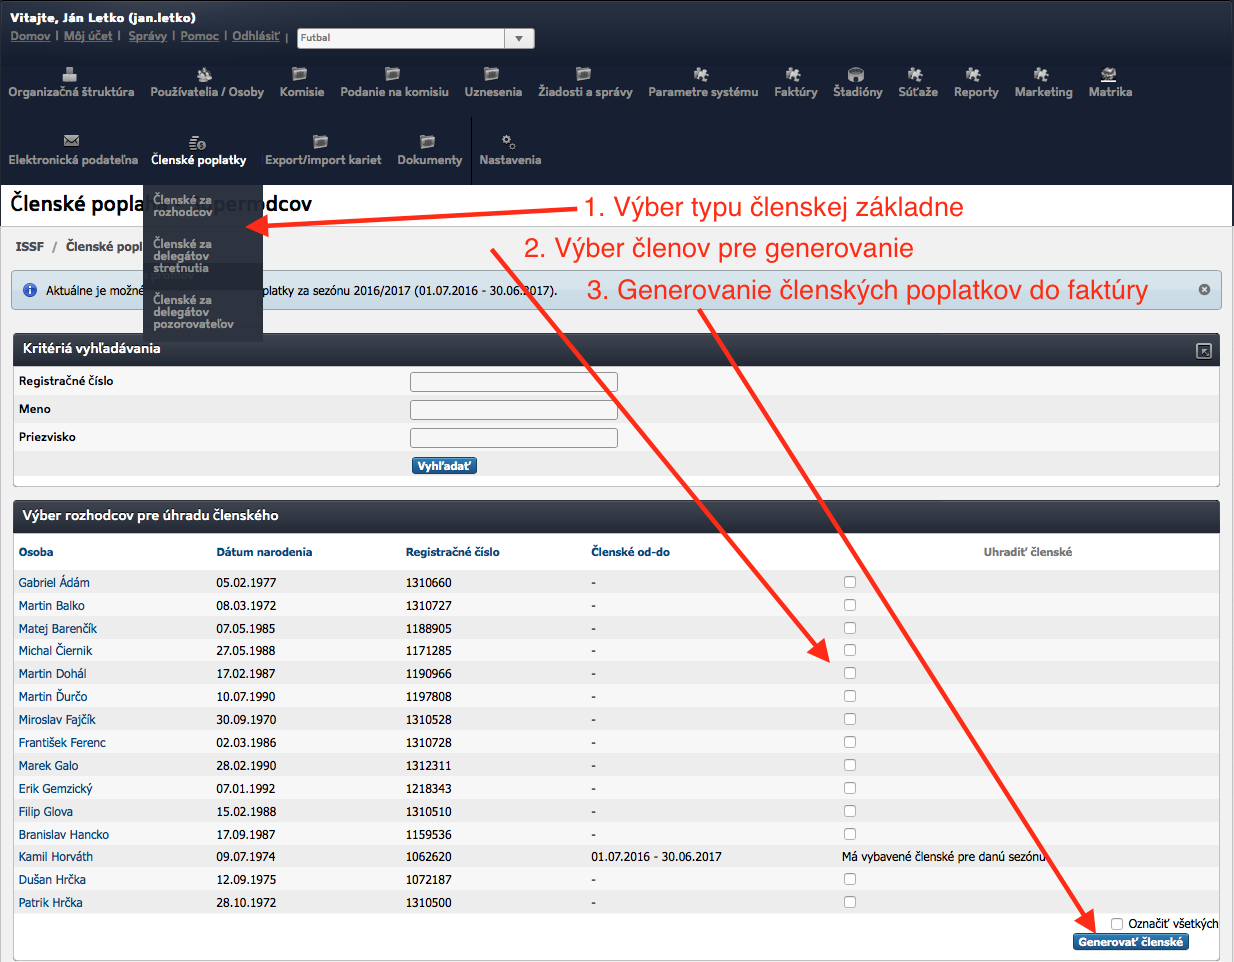Open the Futbal sport dropdown
The width and height of the screenshot is (1234, 962).
click(x=518, y=38)
